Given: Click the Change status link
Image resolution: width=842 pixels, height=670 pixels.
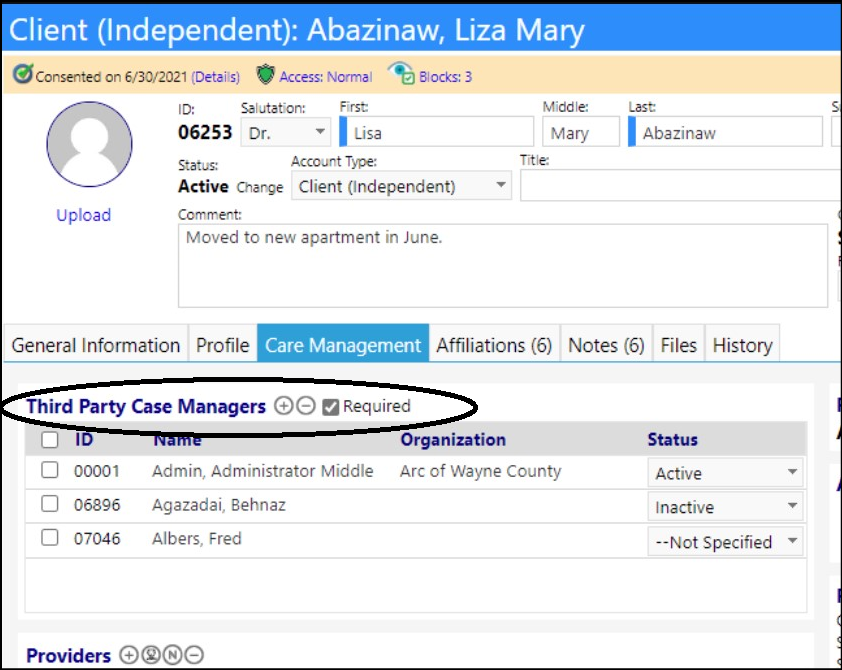Looking at the screenshot, I should pyautogui.click(x=260, y=187).
